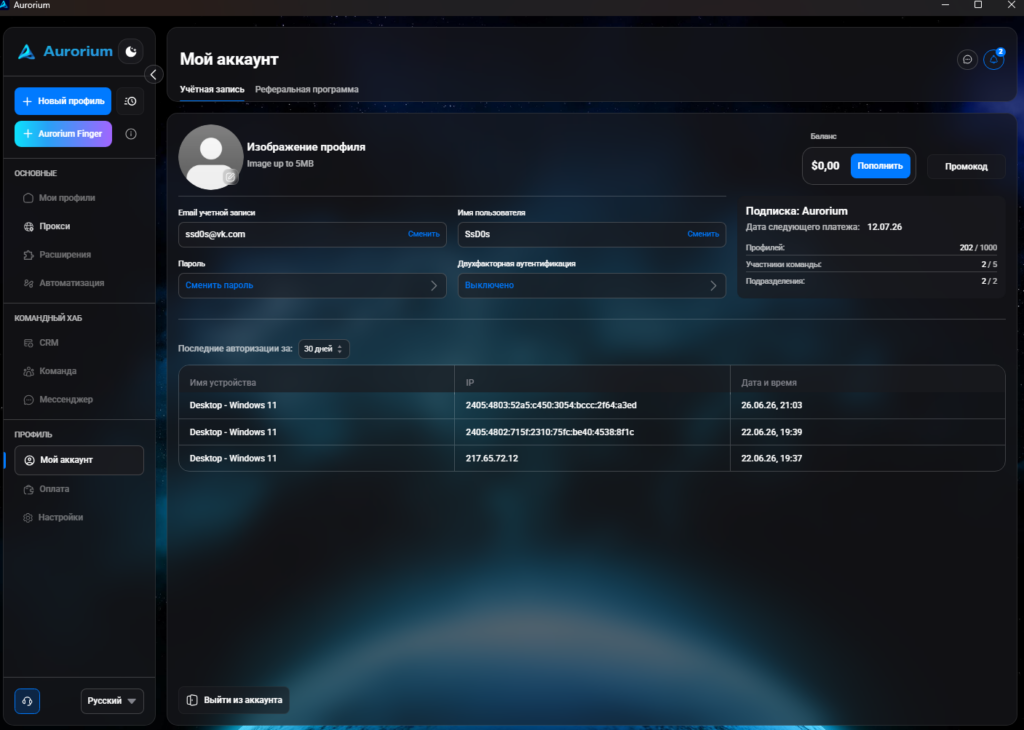Click the IP column header

pos(470,383)
